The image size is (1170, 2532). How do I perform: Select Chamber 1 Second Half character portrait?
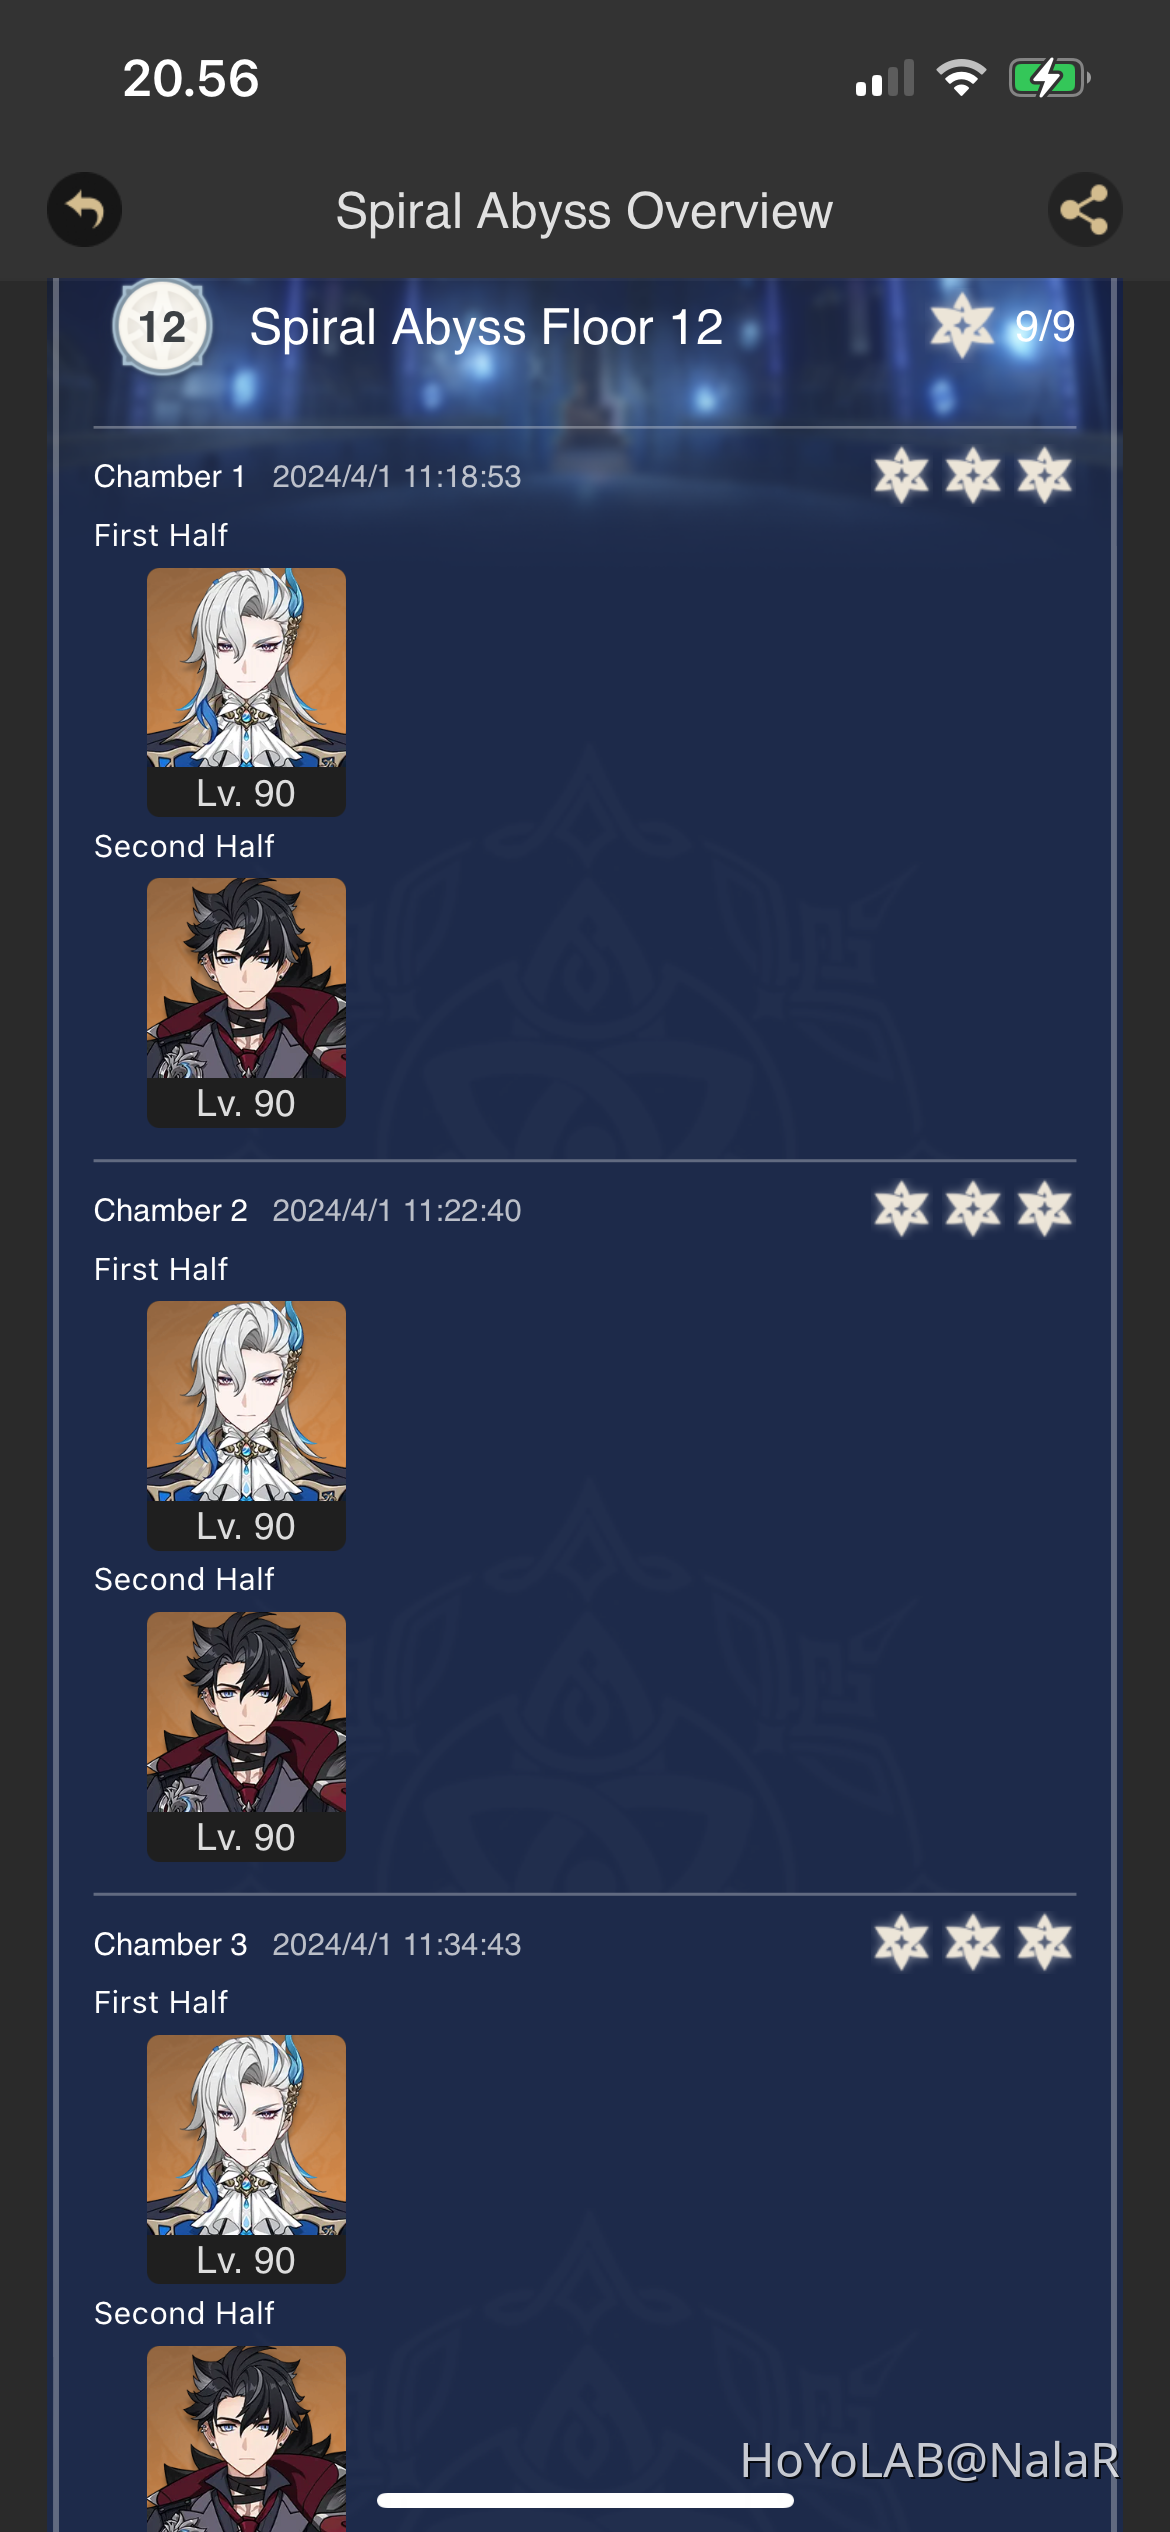click(246, 1003)
